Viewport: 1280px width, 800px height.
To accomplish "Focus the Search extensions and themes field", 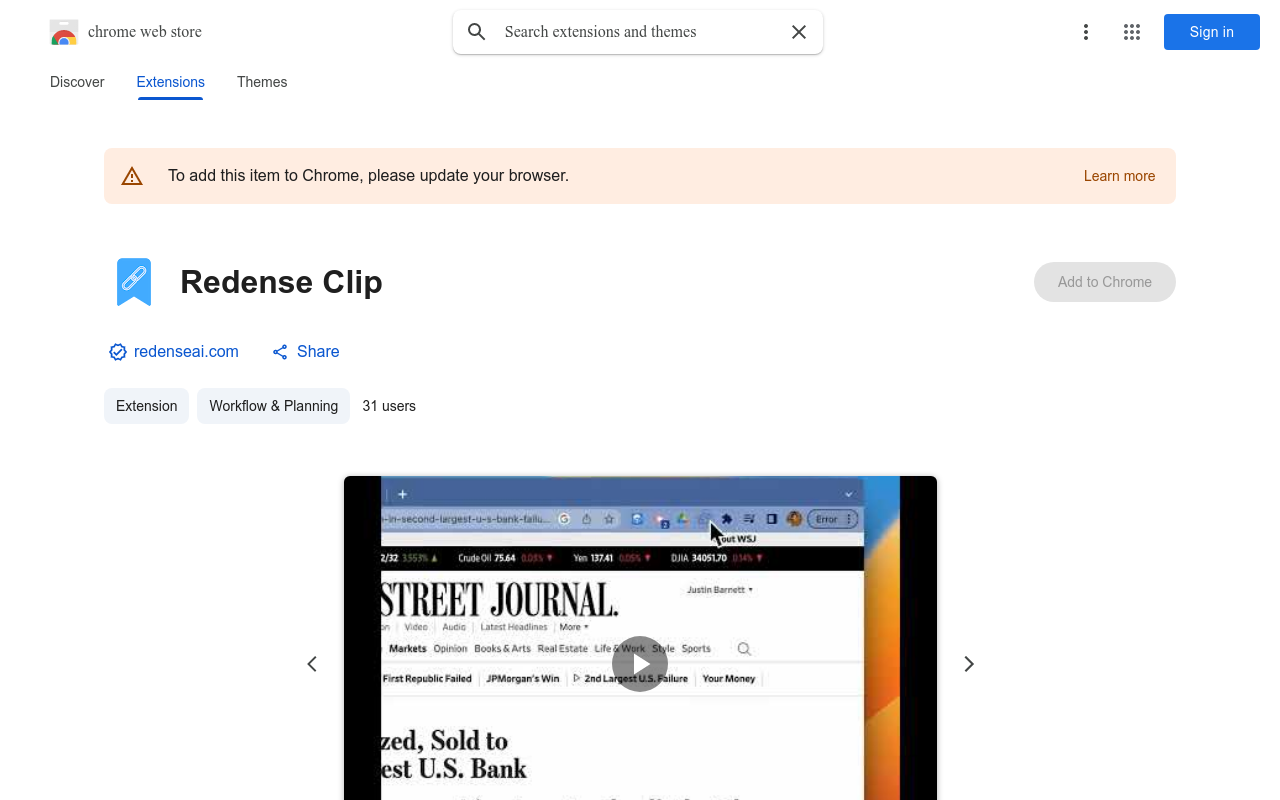I will point(638,32).
